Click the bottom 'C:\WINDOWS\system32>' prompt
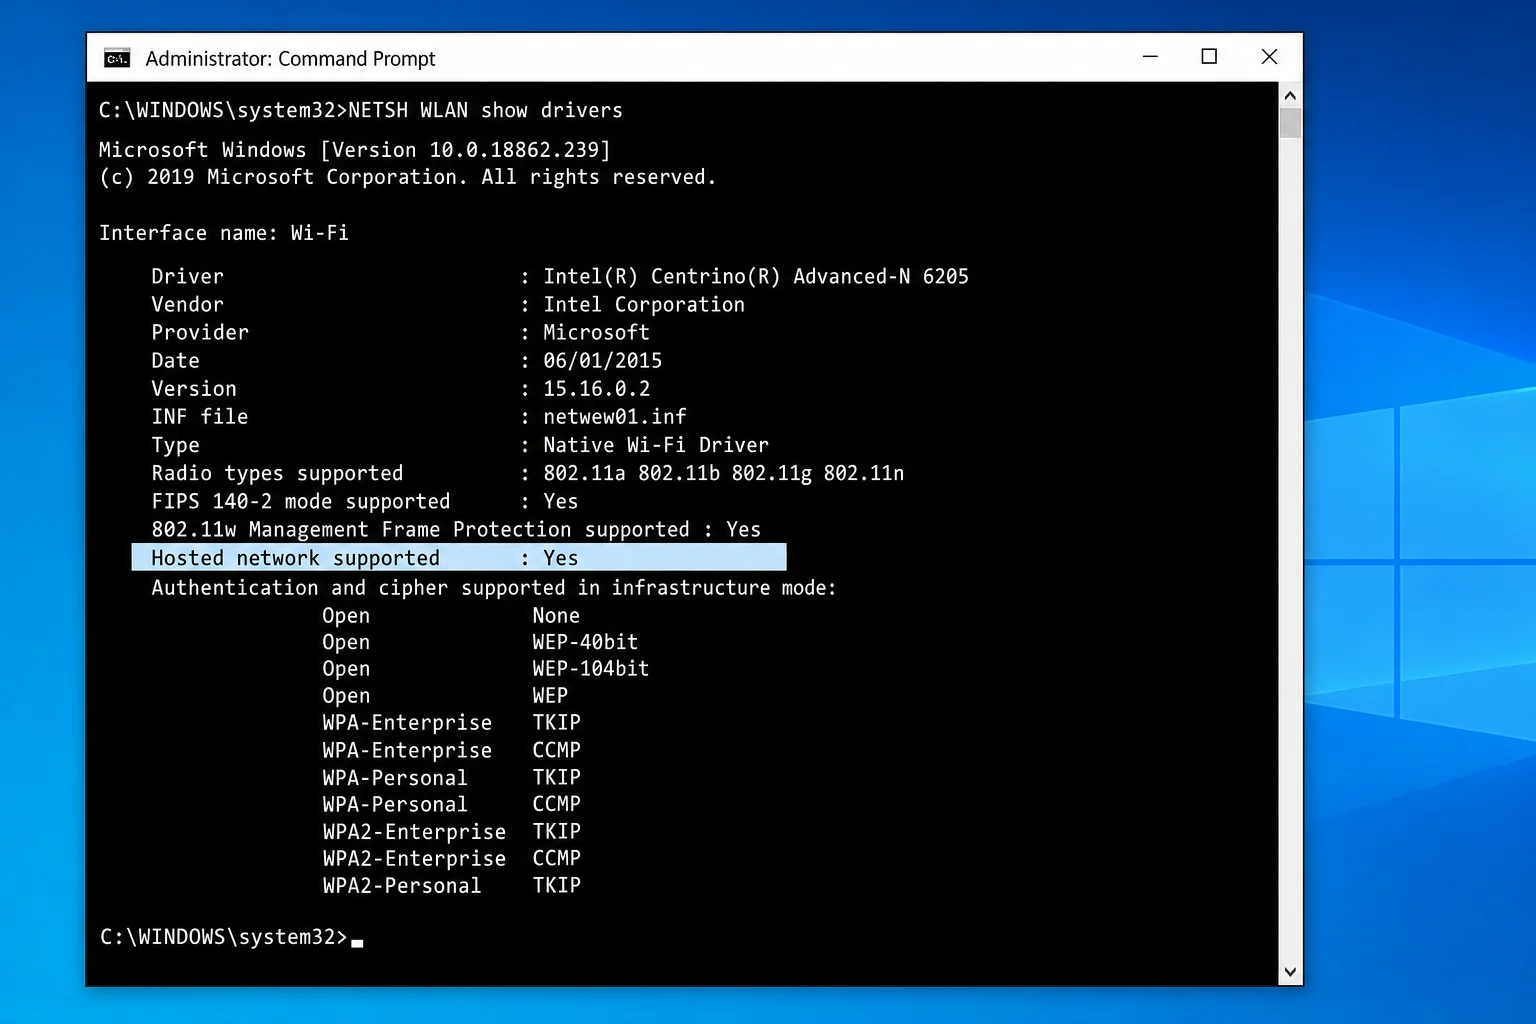This screenshot has width=1536, height=1024. tap(223, 937)
